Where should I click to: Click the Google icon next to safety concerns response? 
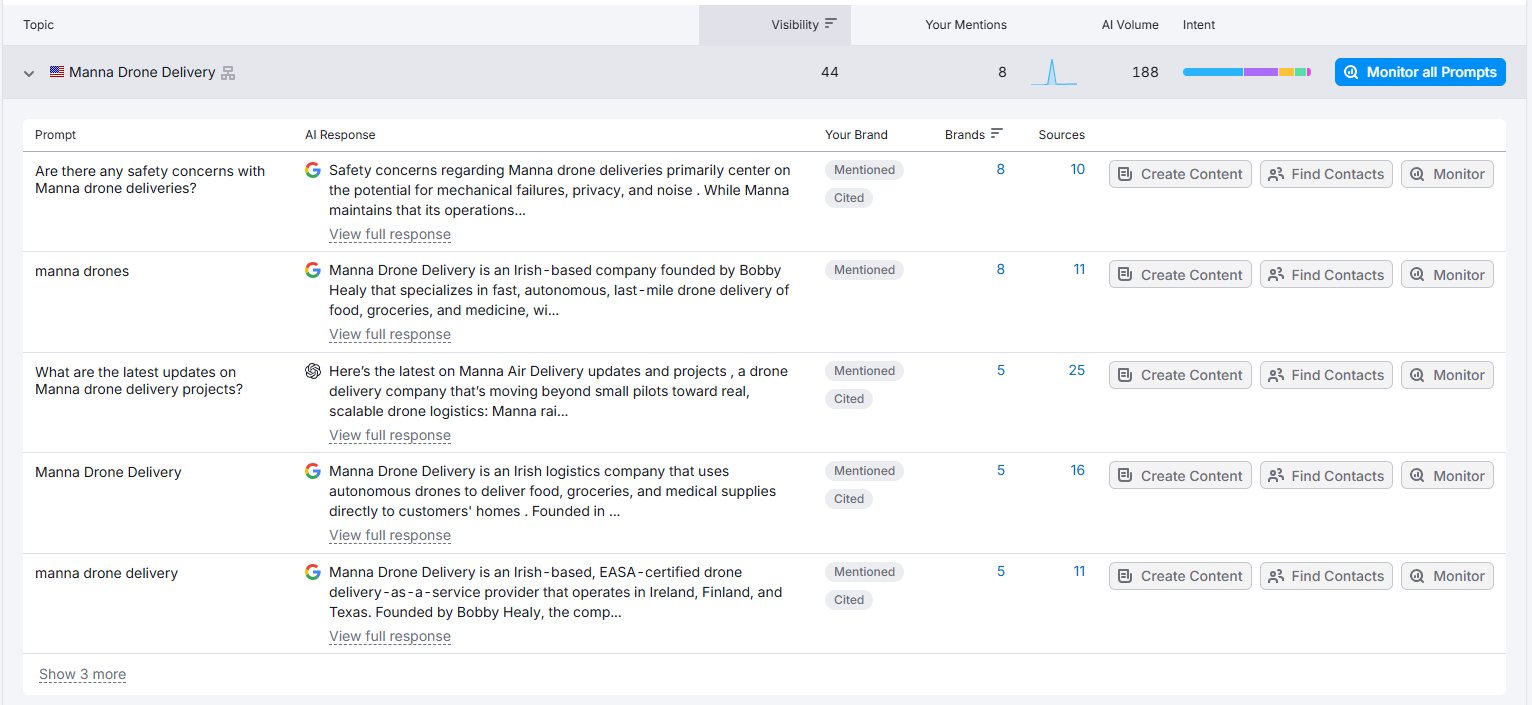pos(313,170)
